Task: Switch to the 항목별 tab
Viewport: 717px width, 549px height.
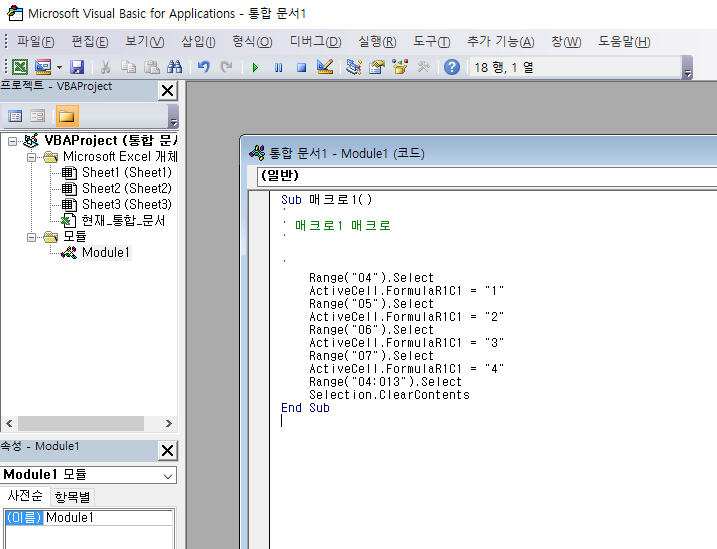Action: [72, 496]
